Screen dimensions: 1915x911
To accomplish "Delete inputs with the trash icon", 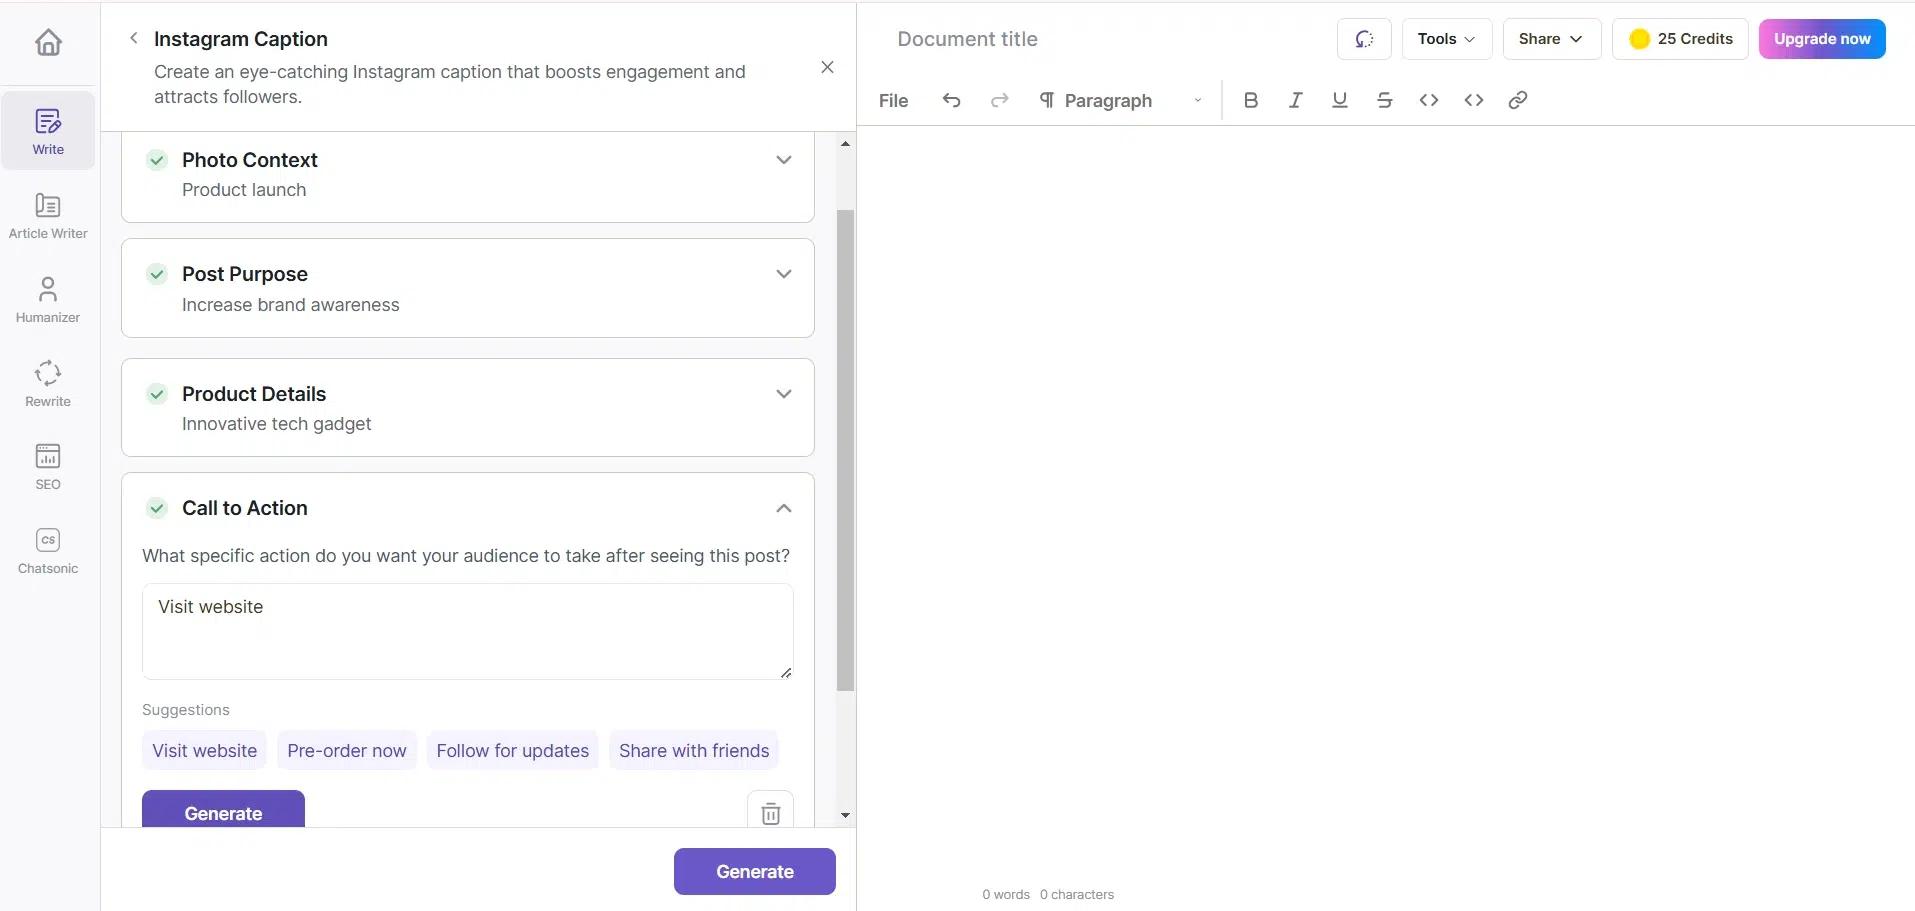I will tap(770, 813).
